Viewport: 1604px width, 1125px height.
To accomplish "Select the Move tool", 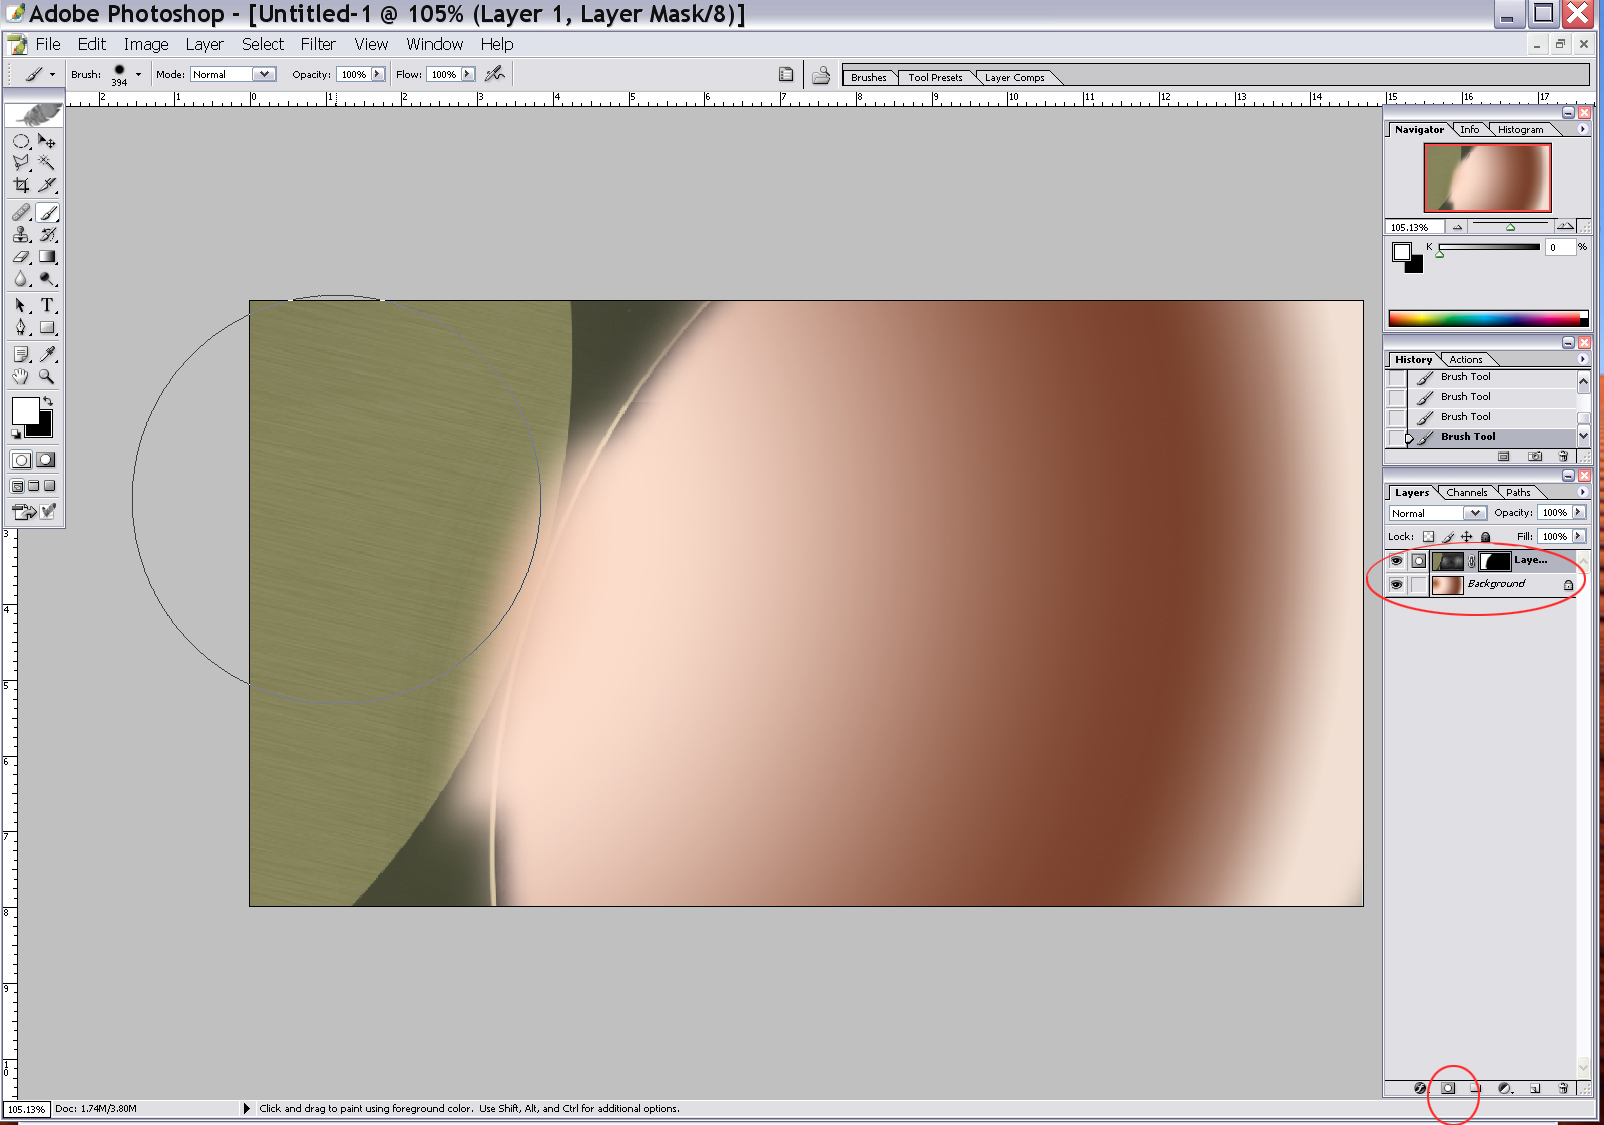I will click(47, 142).
